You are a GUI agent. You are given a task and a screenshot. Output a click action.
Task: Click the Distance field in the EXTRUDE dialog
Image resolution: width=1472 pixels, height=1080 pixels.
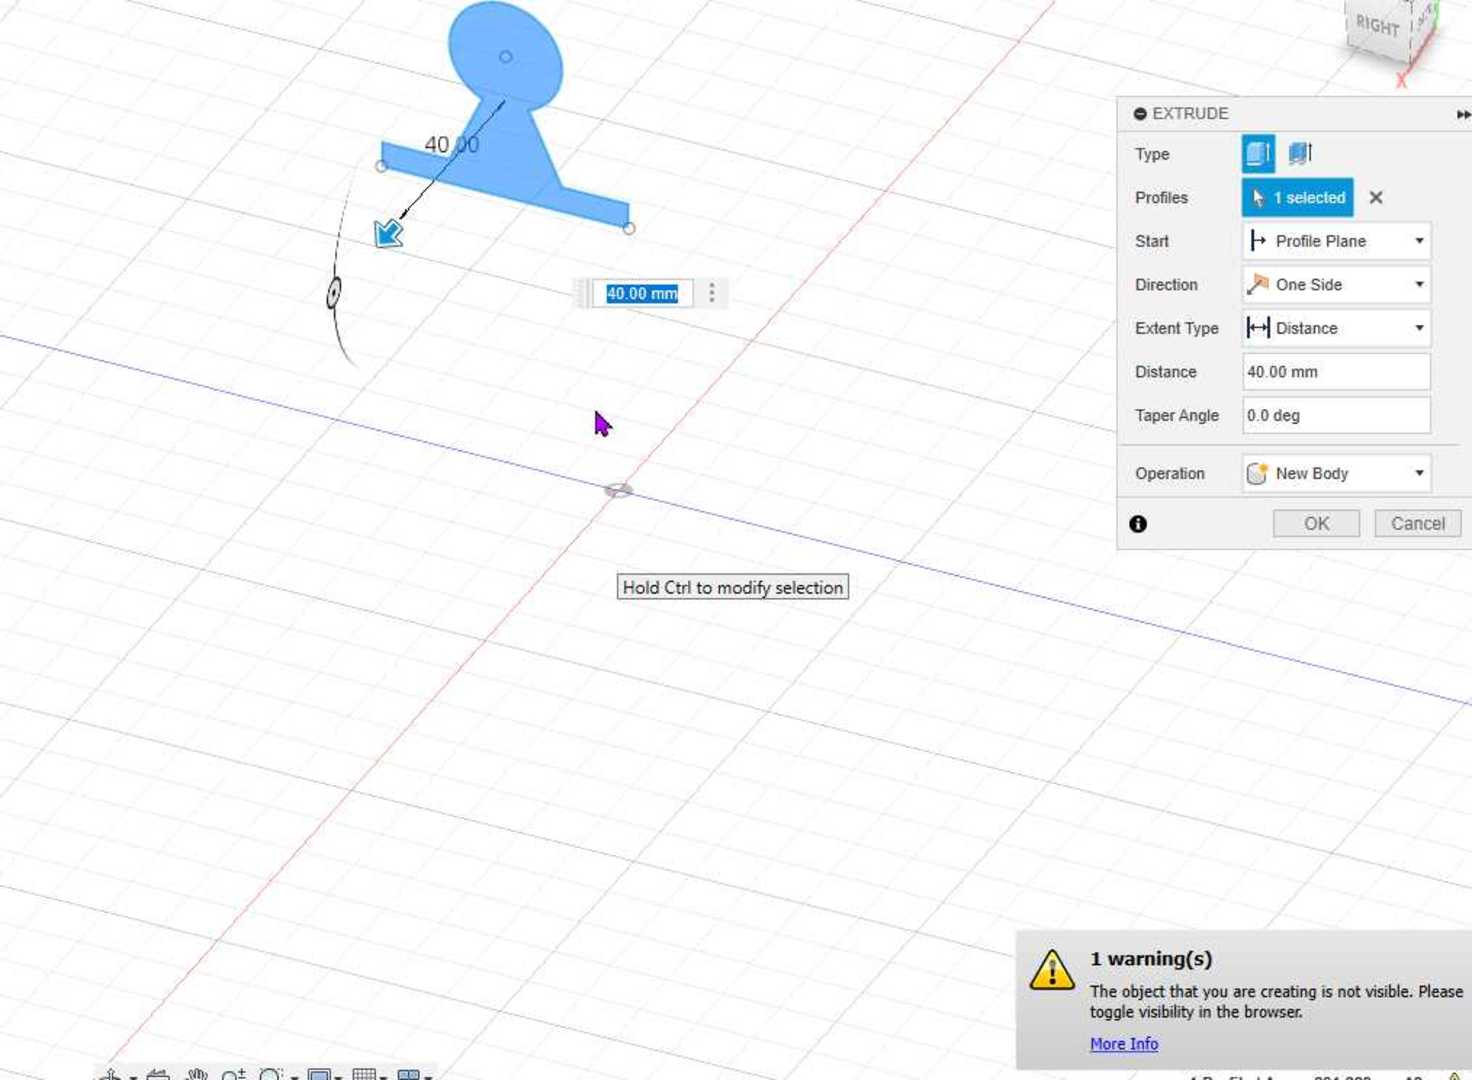click(x=1336, y=372)
